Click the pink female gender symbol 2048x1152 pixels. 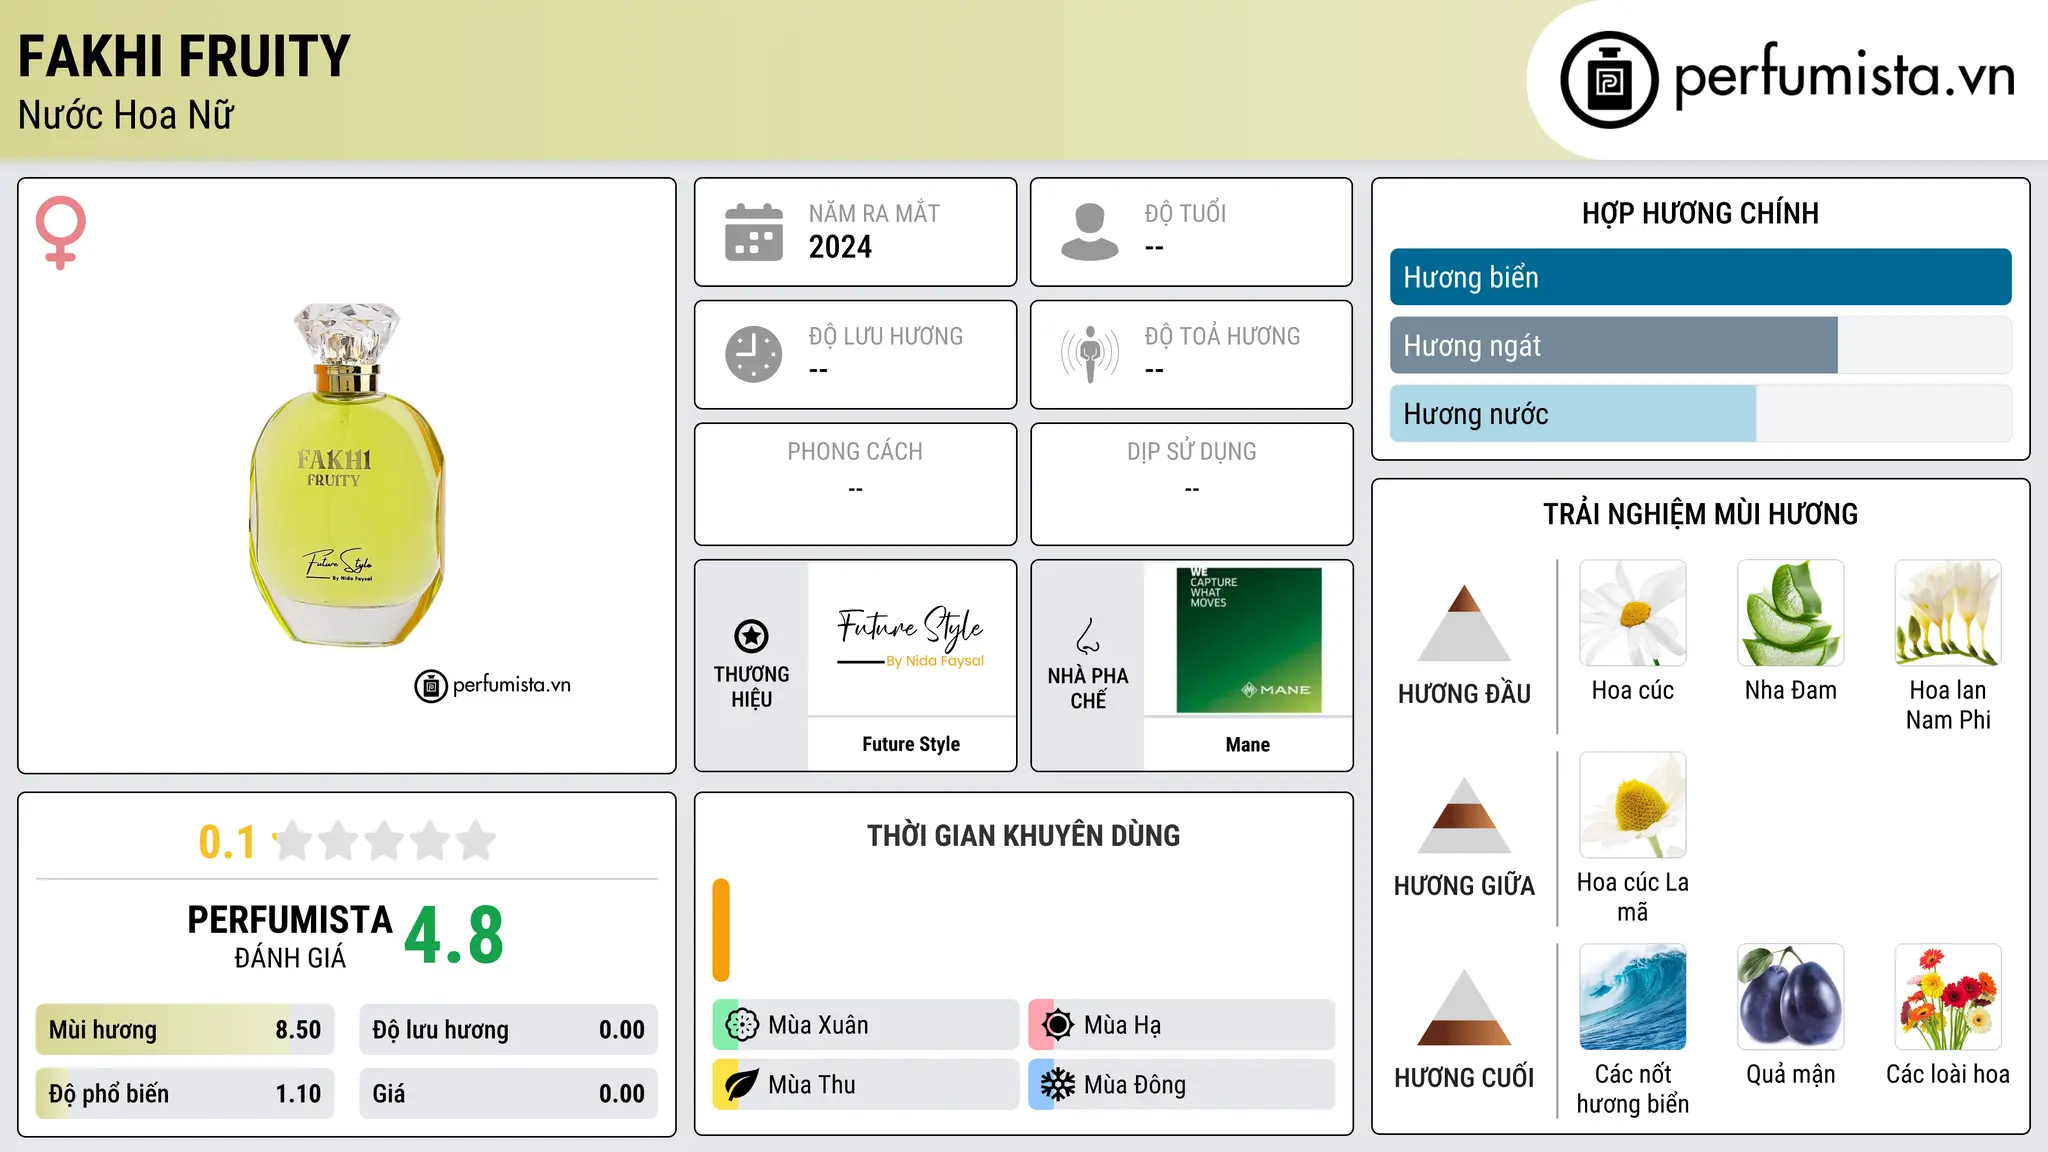click(60, 232)
